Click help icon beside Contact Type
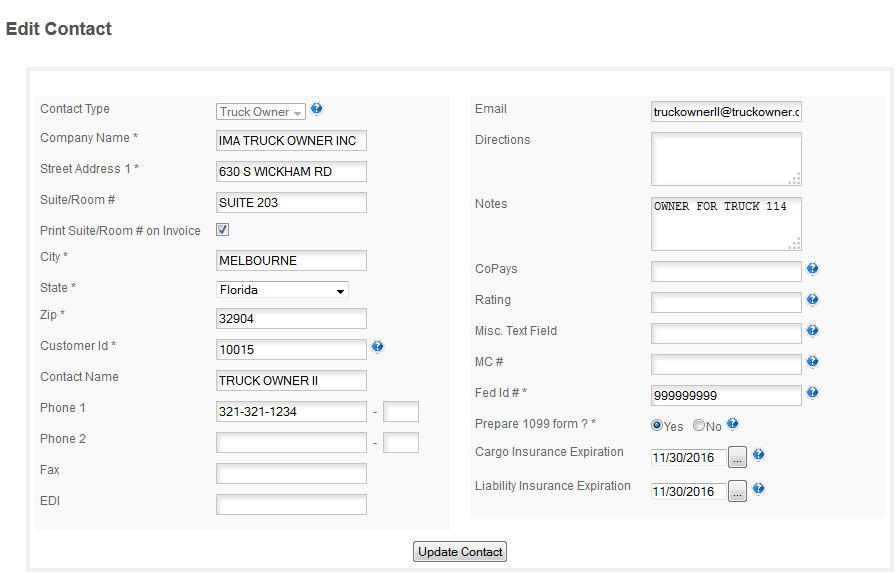This screenshot has height=575, width=896. [317, 109]
